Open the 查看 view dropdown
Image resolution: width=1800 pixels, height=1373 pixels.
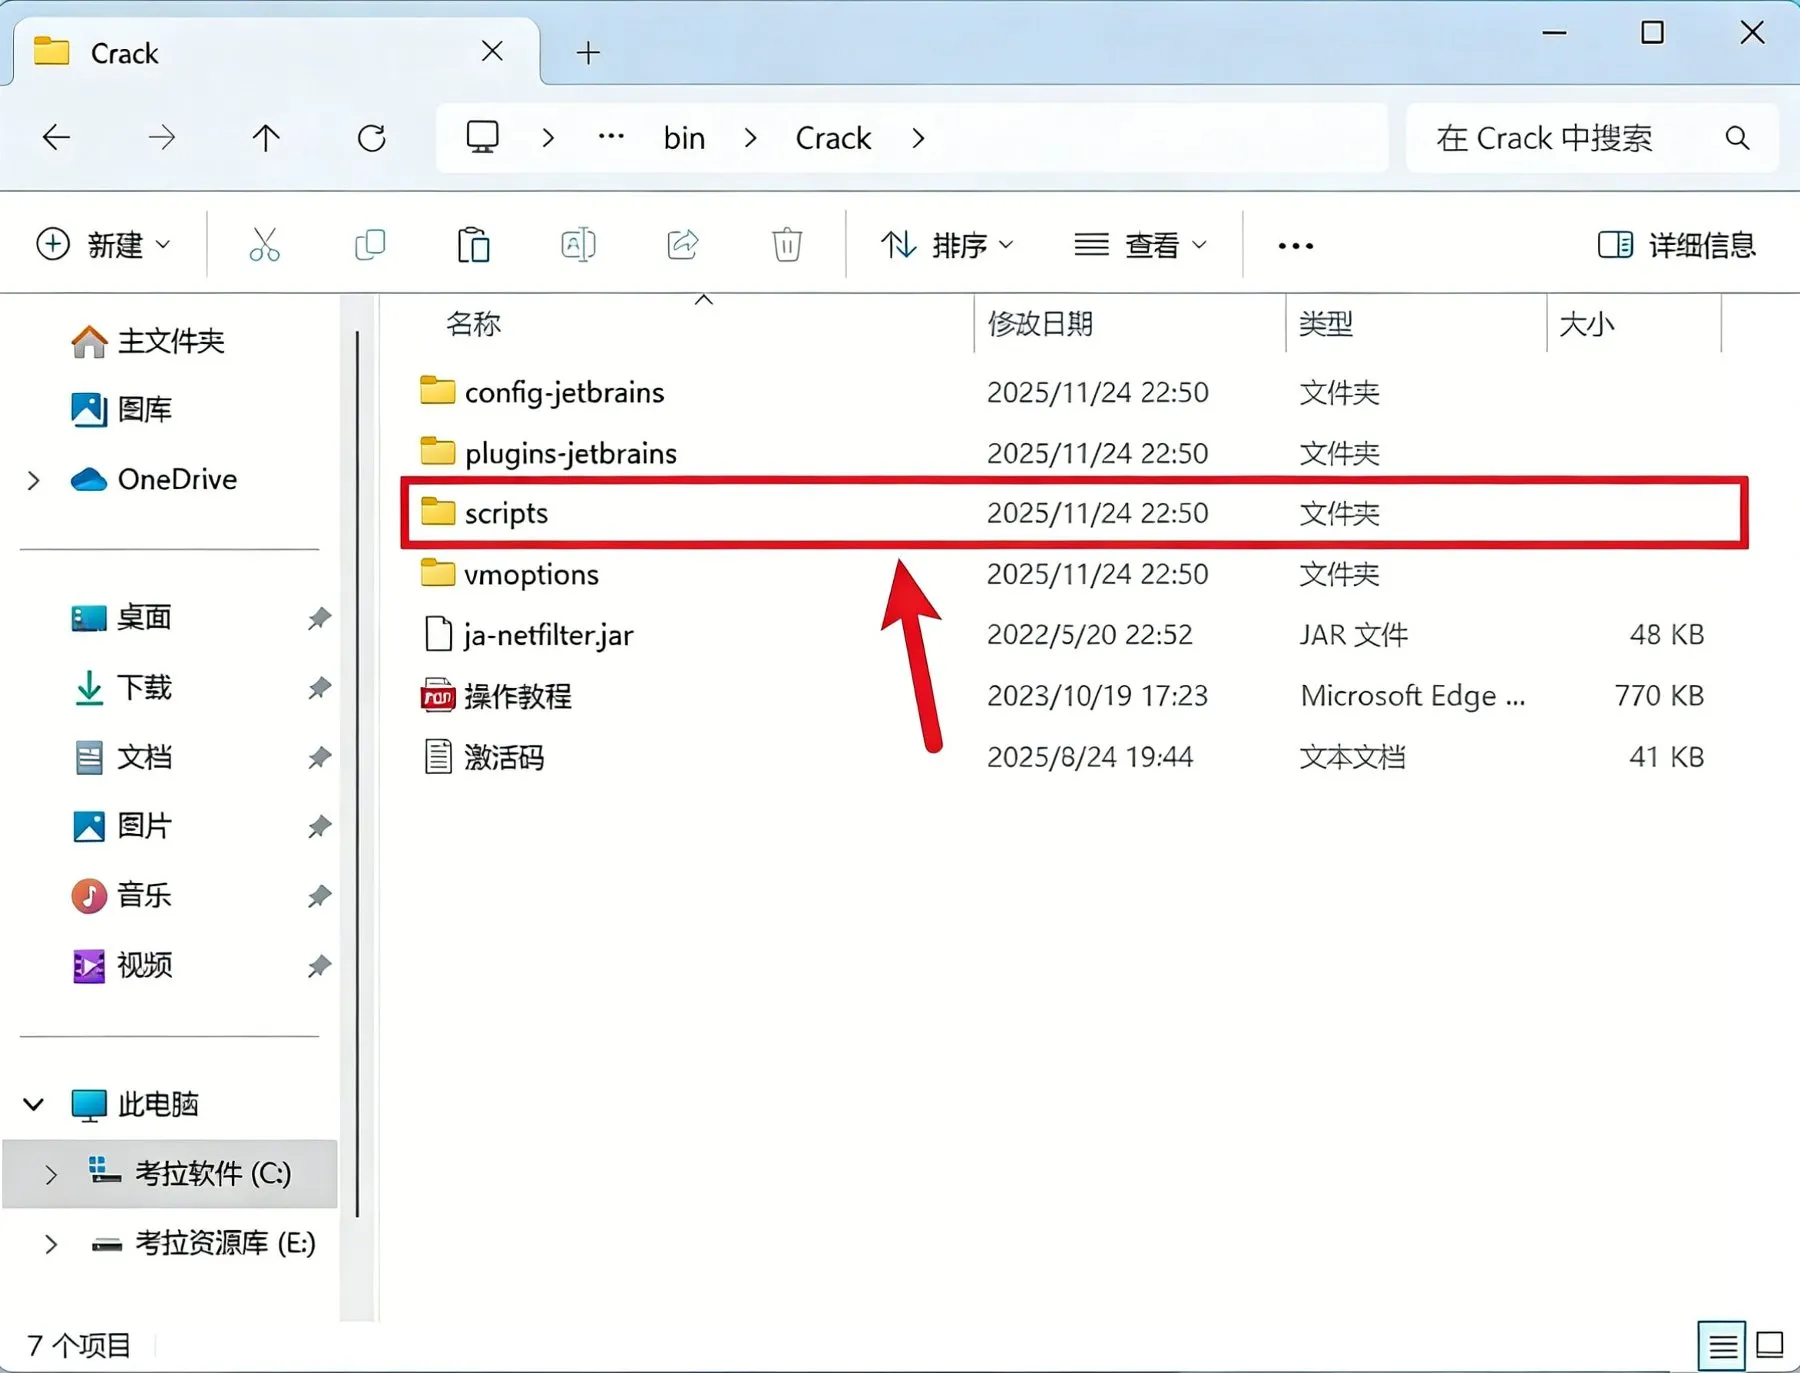pyautogui.click(x=1140, y=245)
